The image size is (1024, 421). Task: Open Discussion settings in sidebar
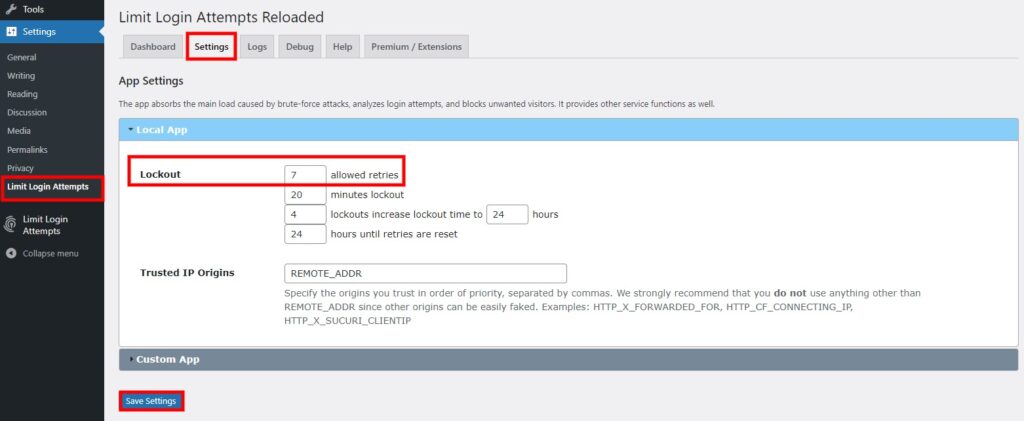click(x=27, y=112)
